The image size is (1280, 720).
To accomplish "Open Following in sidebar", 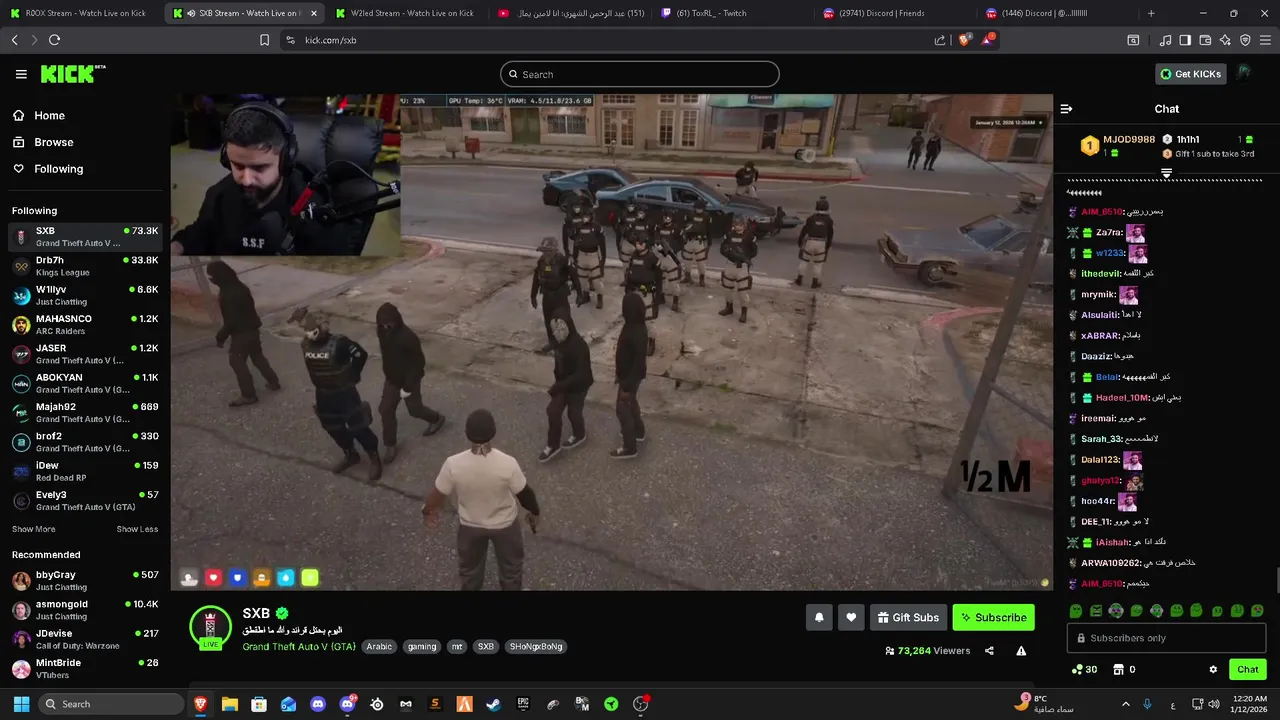I will 49,169.
